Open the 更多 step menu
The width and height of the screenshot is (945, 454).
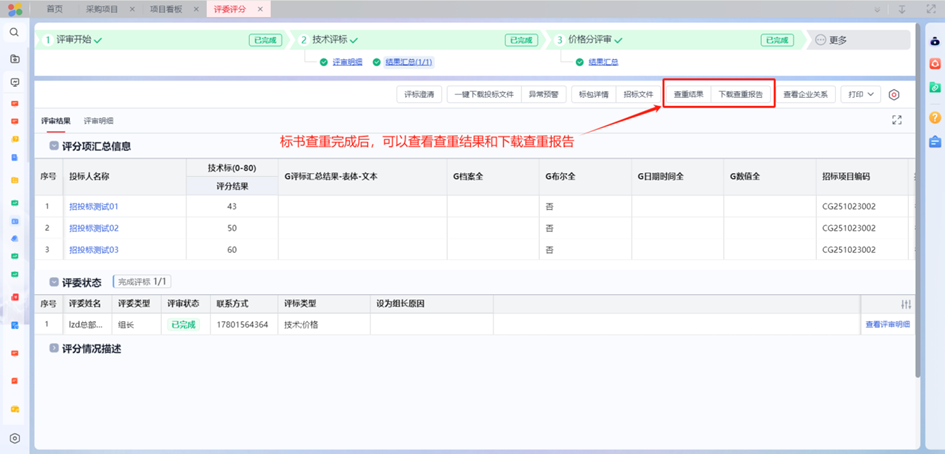pos(831,40)
